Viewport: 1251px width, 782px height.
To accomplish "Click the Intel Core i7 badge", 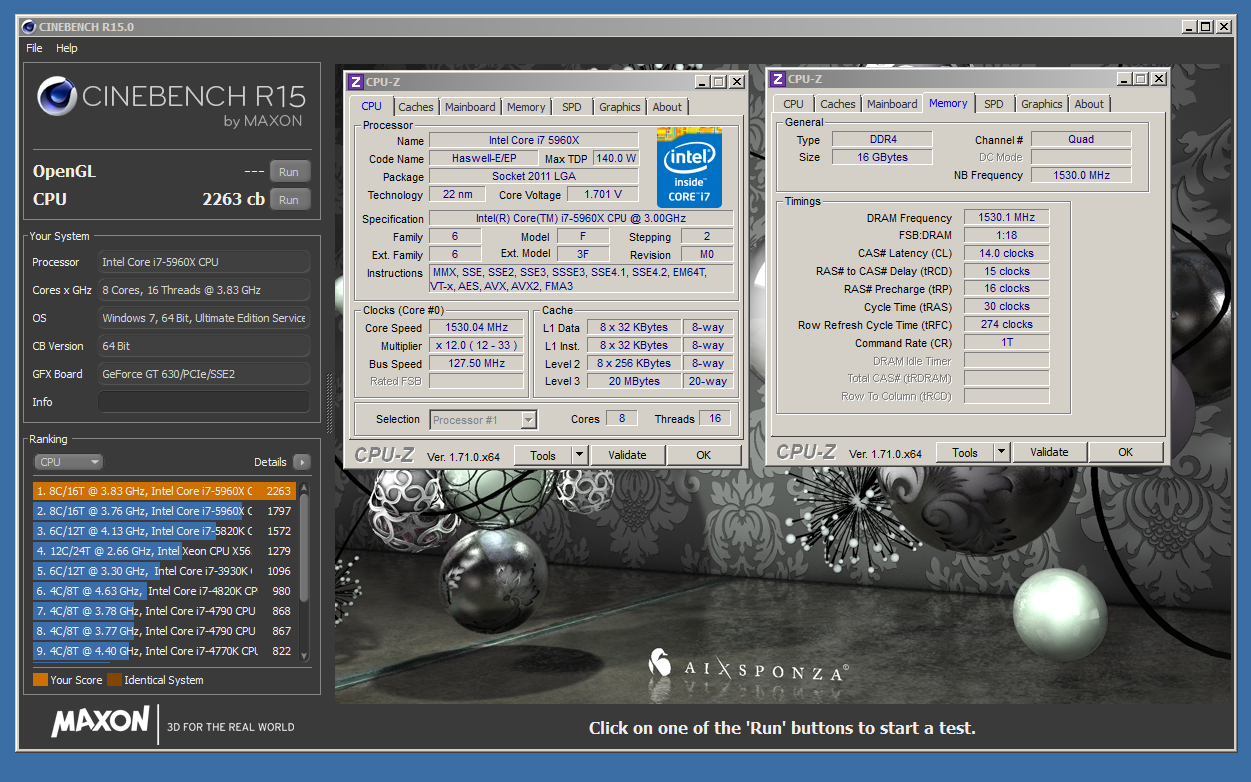I will 689,167.
